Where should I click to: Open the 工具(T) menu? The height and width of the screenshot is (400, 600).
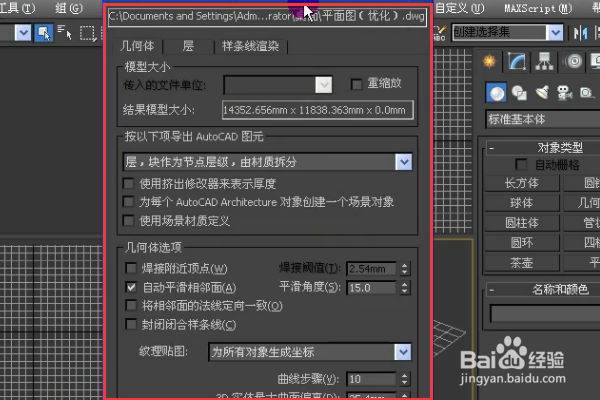coord(17,8)
